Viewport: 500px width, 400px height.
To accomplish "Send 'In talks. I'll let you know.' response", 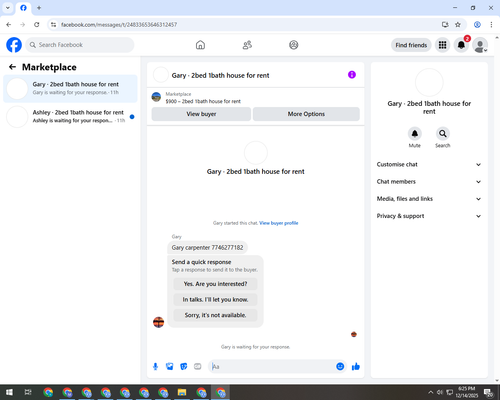I will click(215, 300).
